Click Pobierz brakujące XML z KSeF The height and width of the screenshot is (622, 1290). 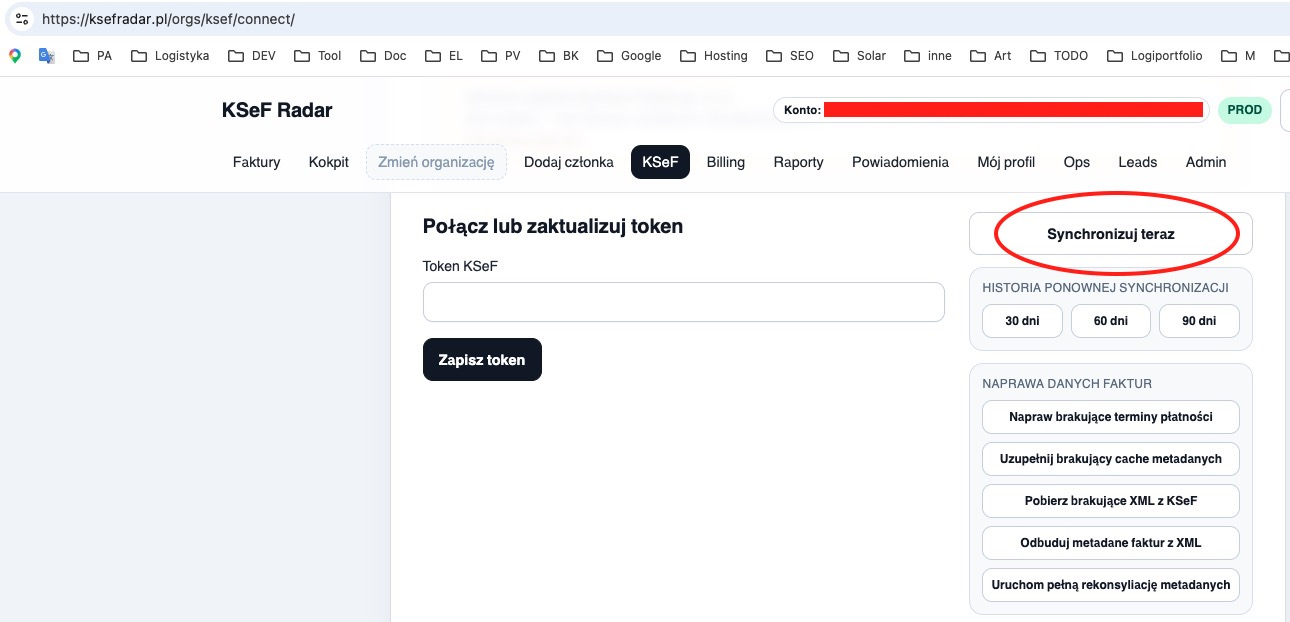coord(1110,500)
